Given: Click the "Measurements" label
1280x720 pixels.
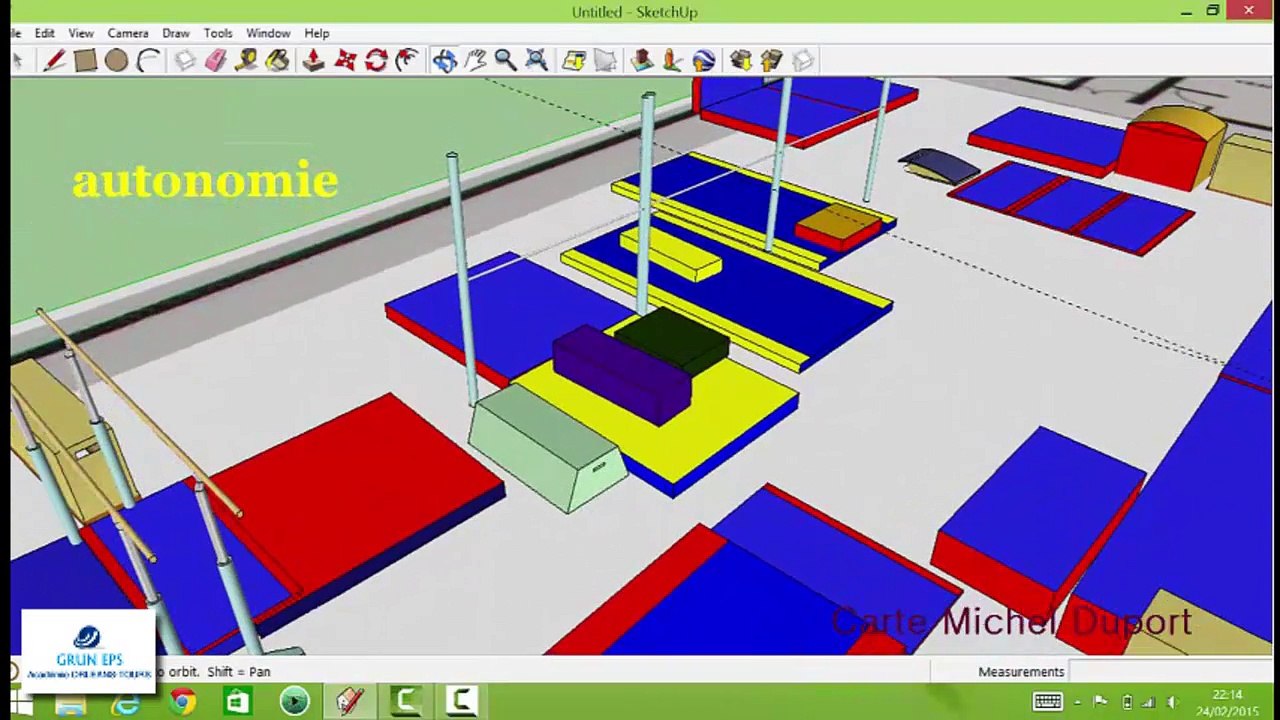Looking at the screenshot, I should (1021, 672).
